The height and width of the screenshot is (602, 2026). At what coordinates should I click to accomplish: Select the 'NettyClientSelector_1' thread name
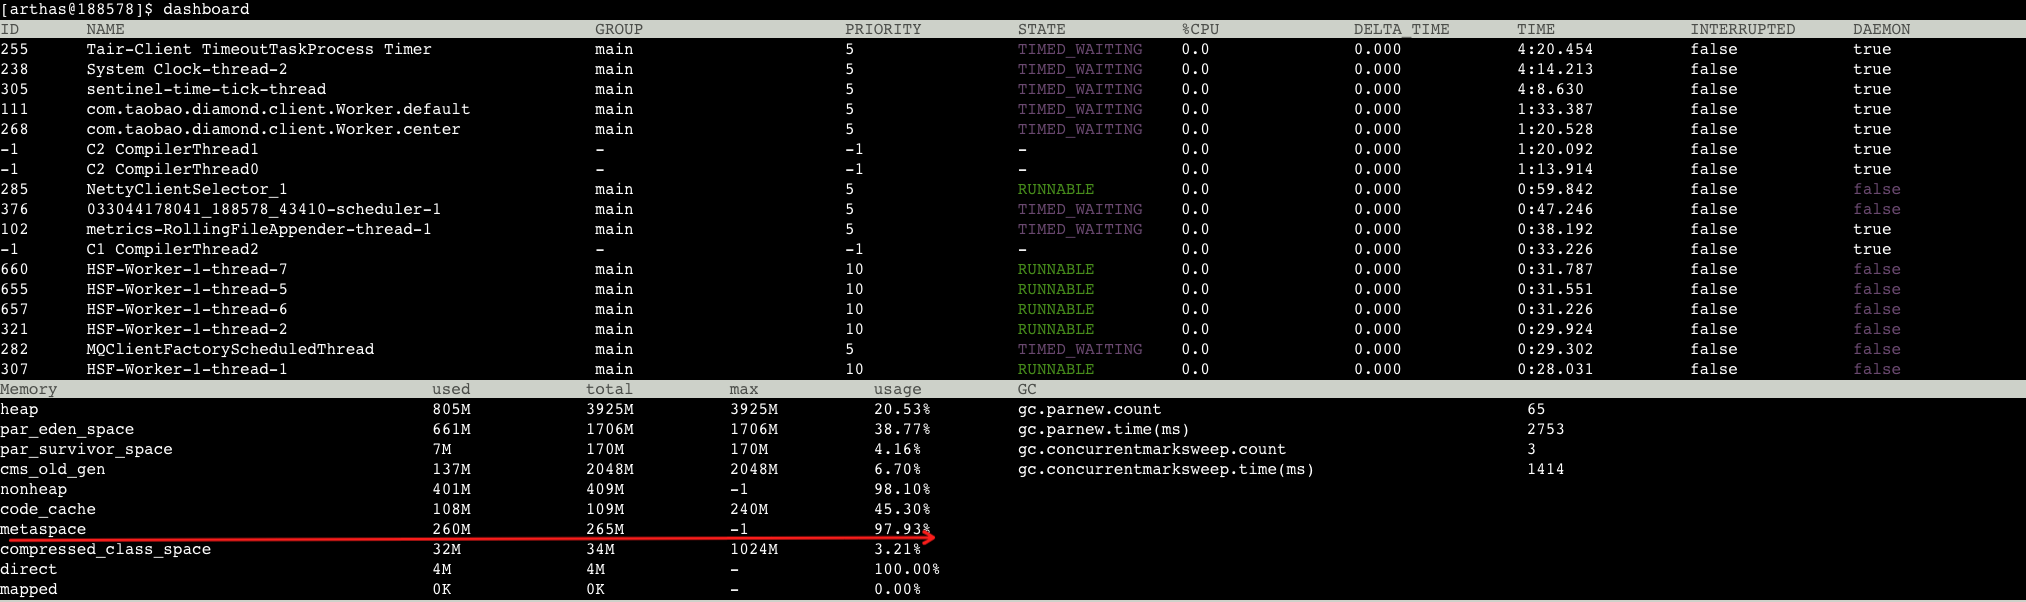187,189
